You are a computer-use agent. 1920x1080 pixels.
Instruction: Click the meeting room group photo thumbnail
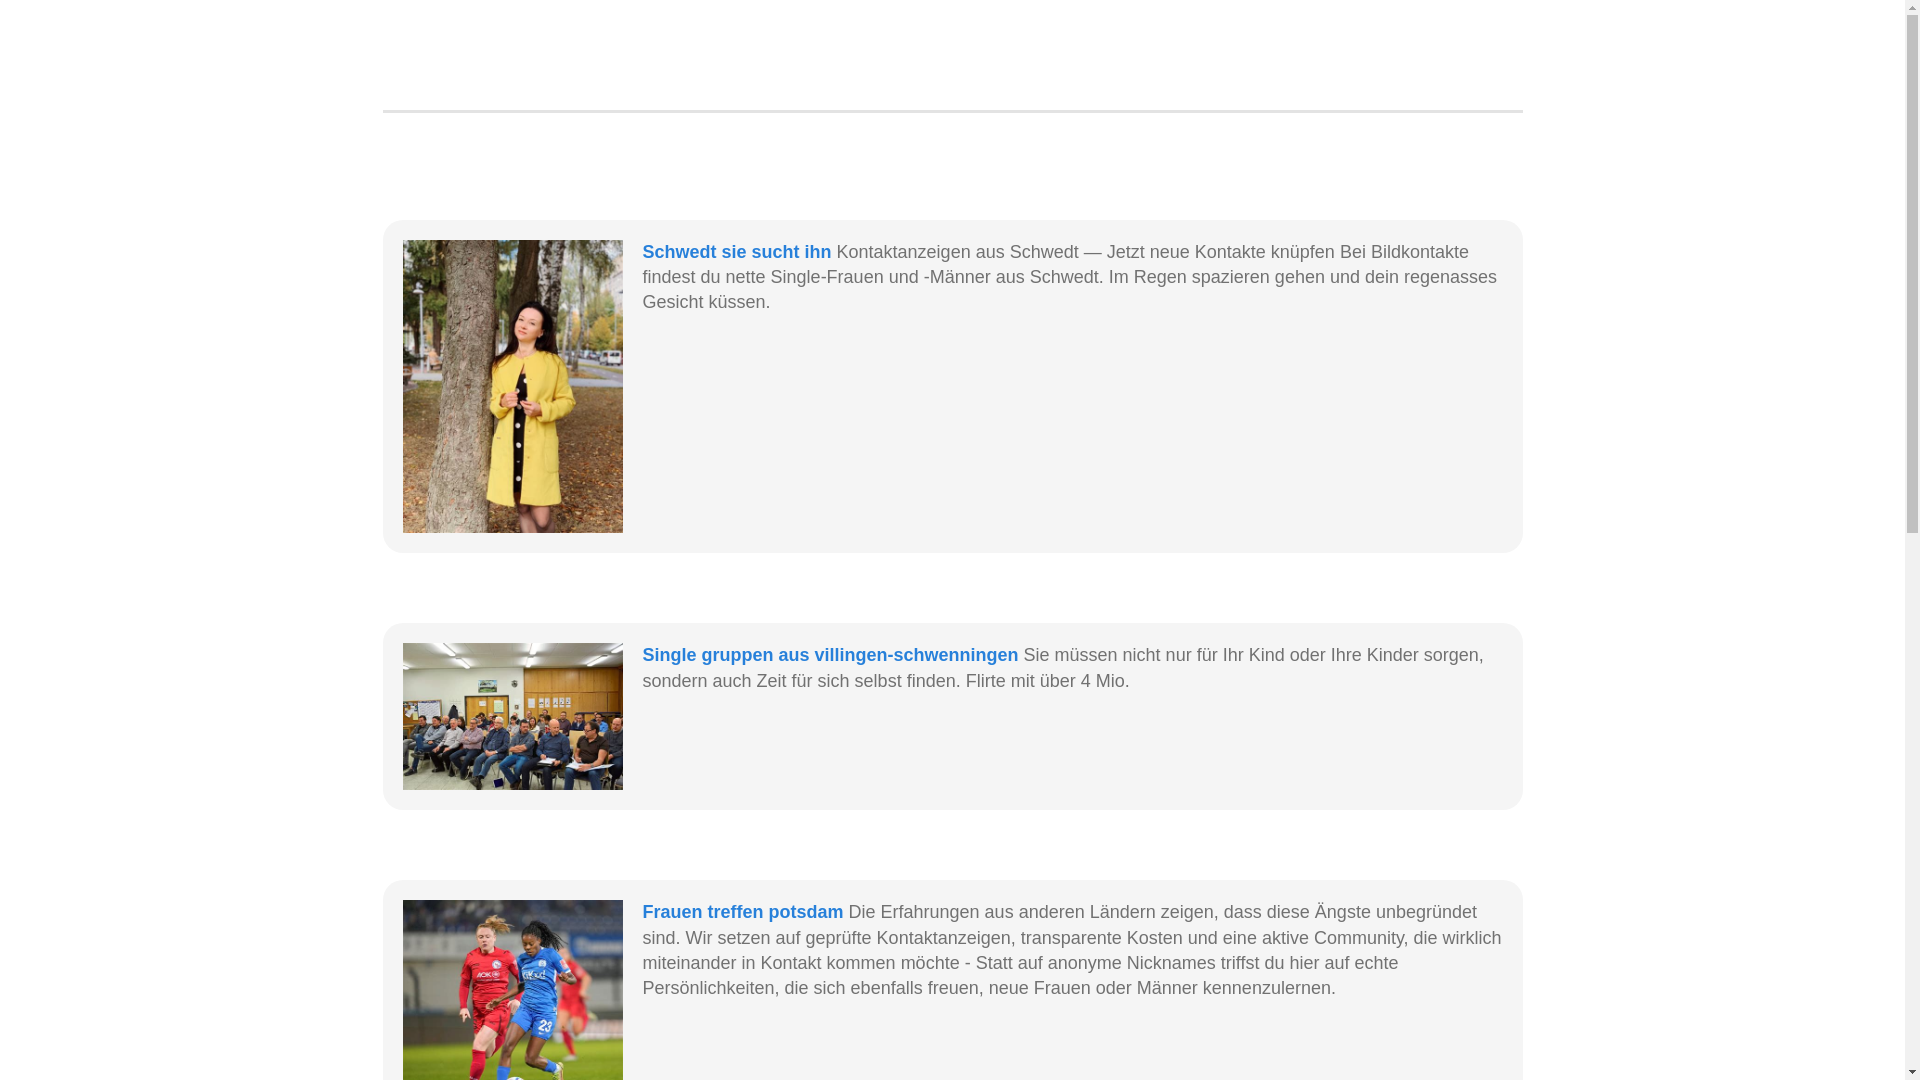[512, 716]
